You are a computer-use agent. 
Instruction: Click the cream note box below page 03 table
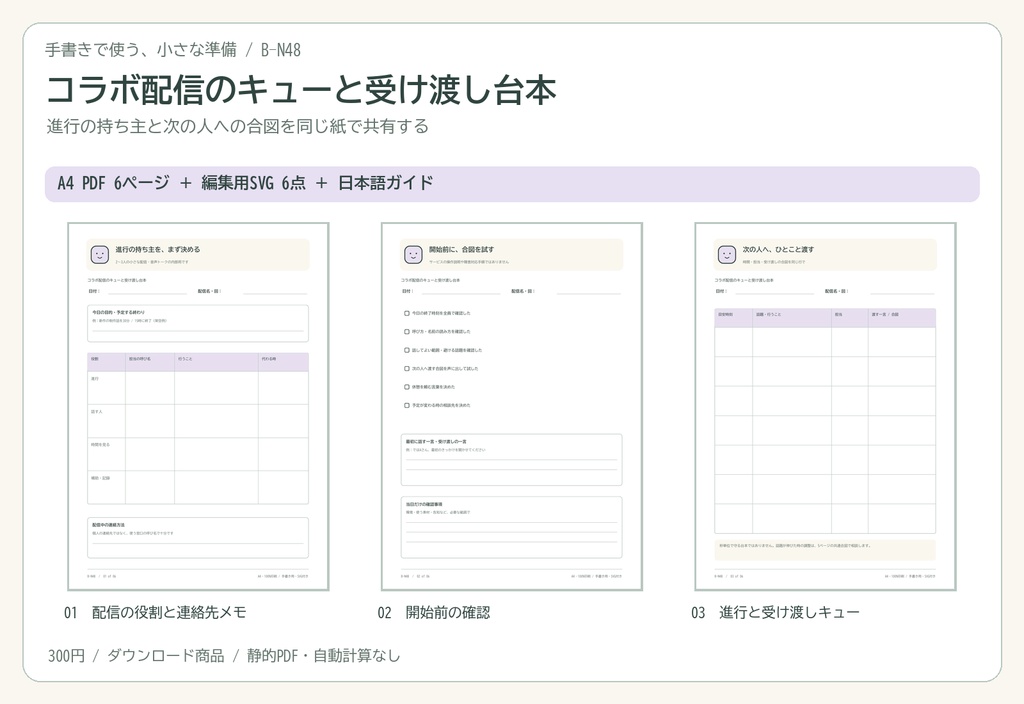point(825,549)
